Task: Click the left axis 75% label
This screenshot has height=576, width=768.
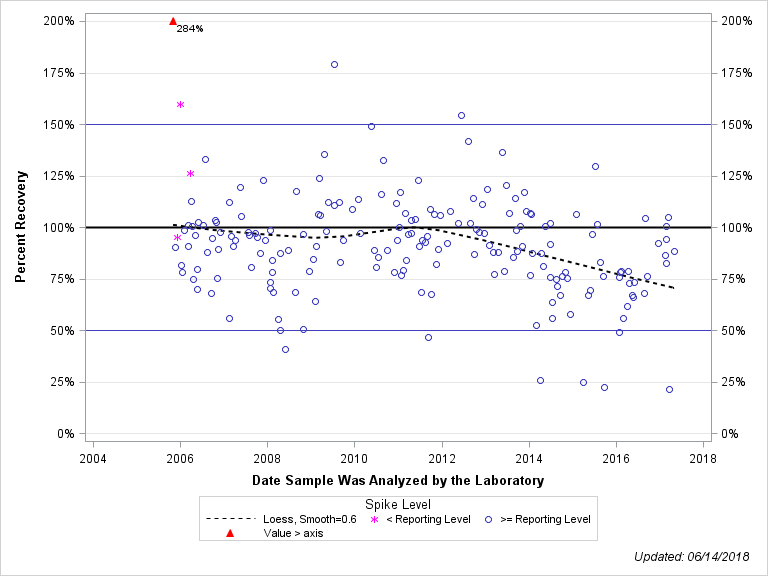Action: pos(63,279)
